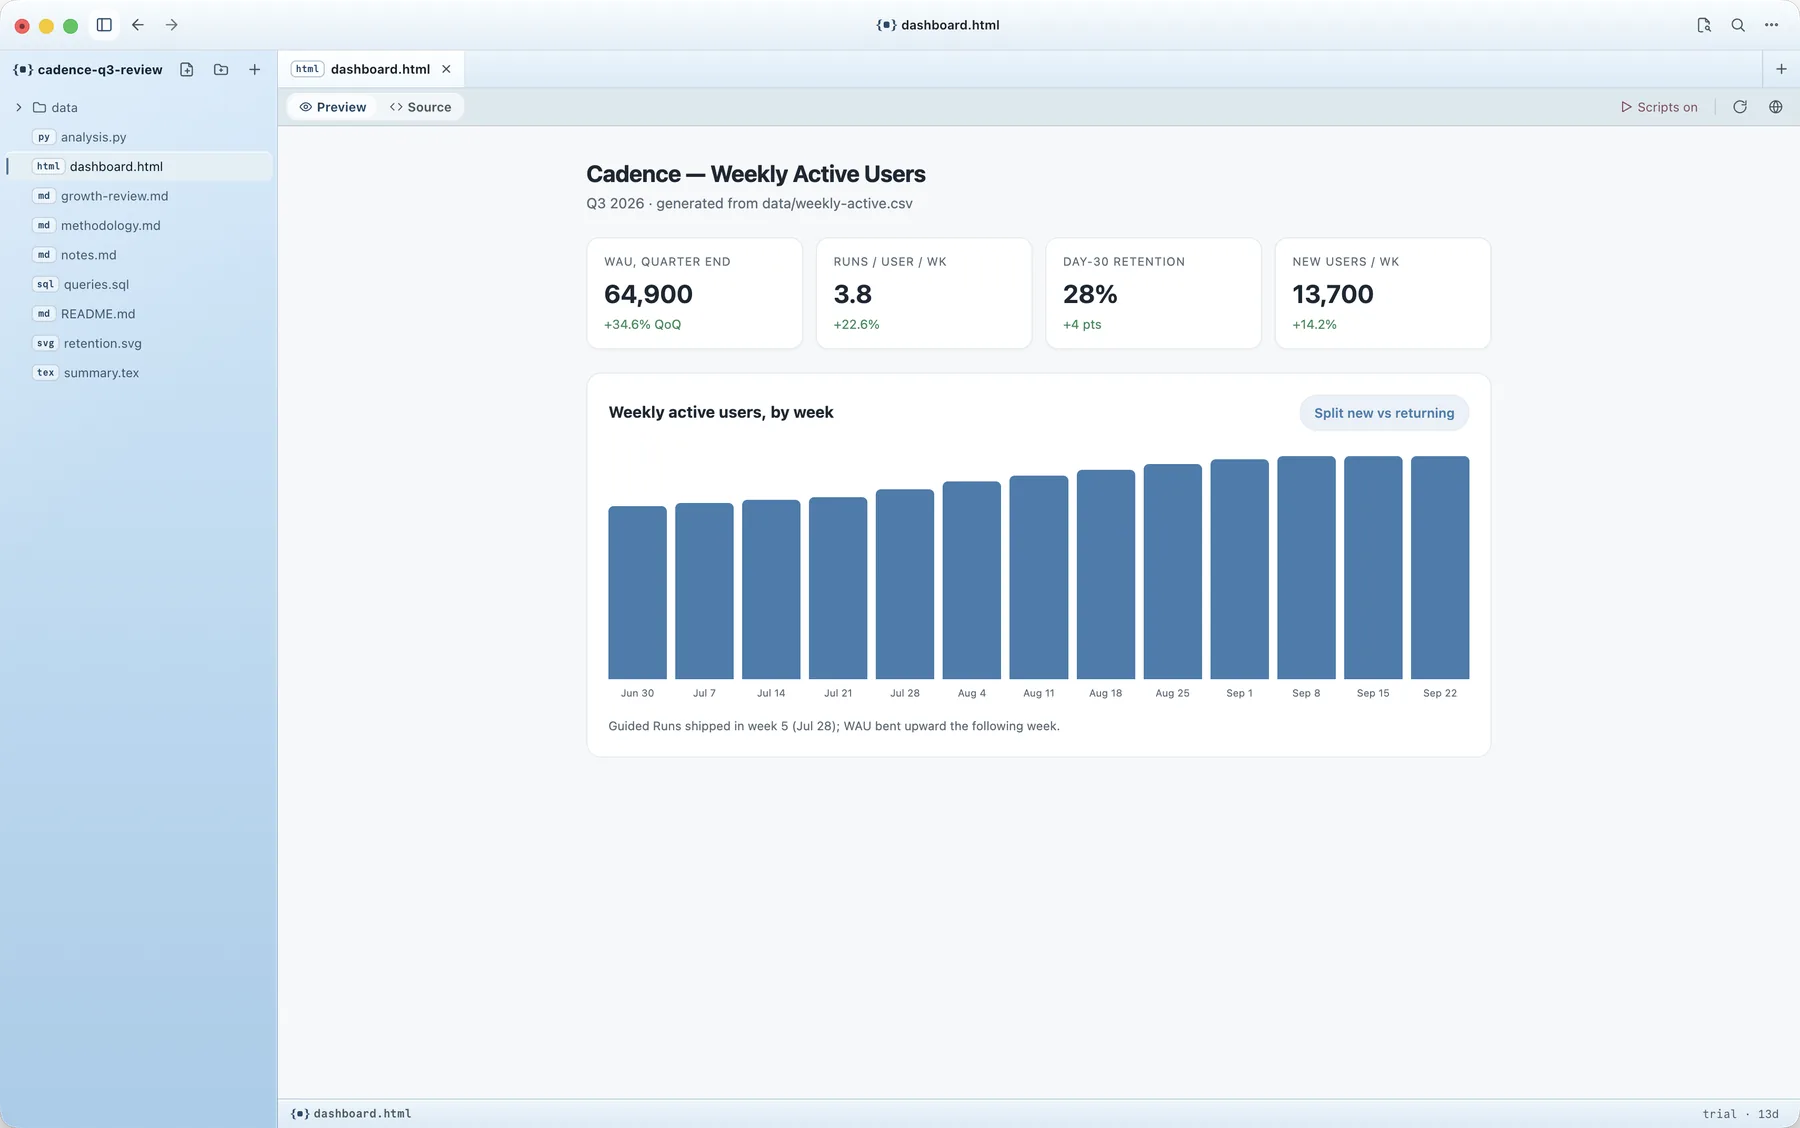Select the dashboard.html tab

click(x=371, y=69)
